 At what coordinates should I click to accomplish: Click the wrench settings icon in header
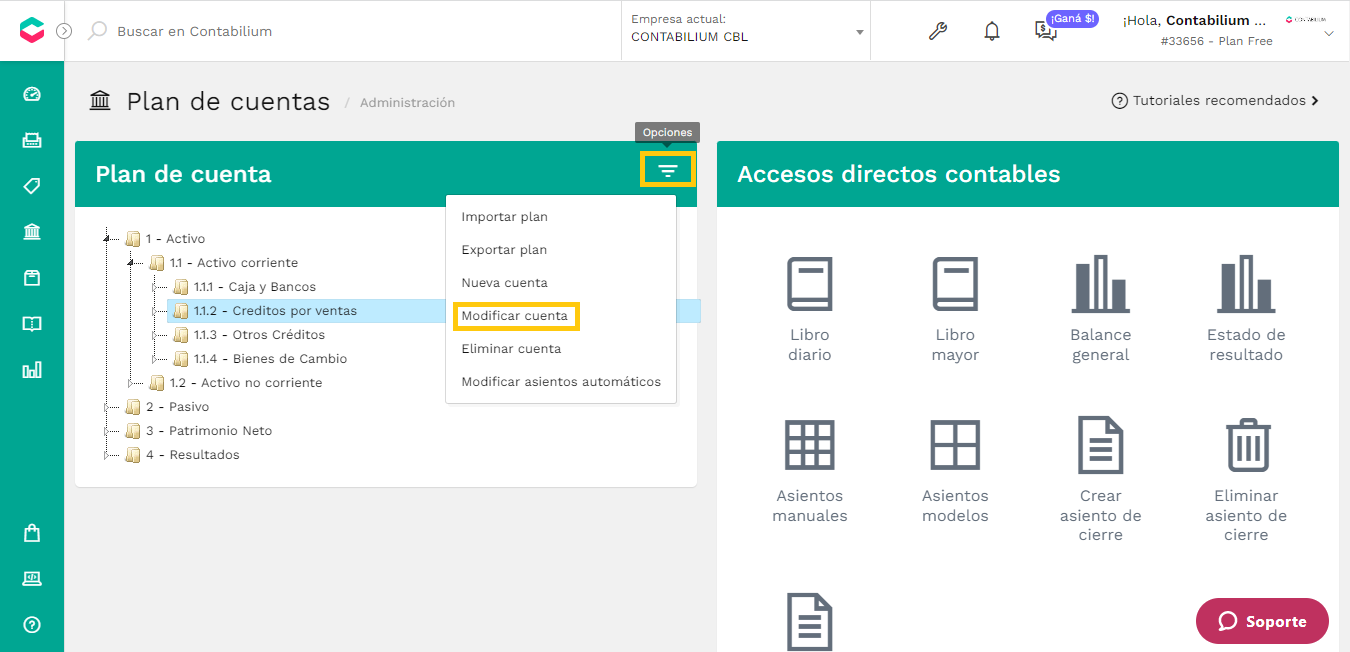pyautogui.click(x=938, y=31)
